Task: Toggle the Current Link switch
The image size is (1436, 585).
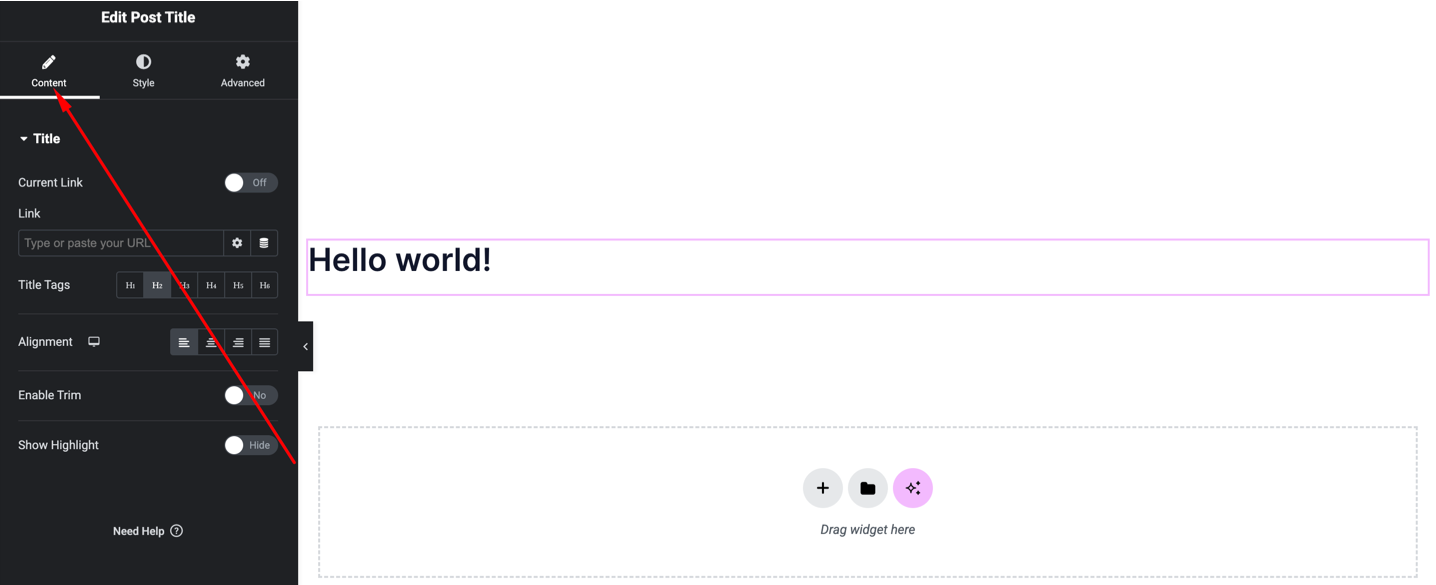Action: 251,182
